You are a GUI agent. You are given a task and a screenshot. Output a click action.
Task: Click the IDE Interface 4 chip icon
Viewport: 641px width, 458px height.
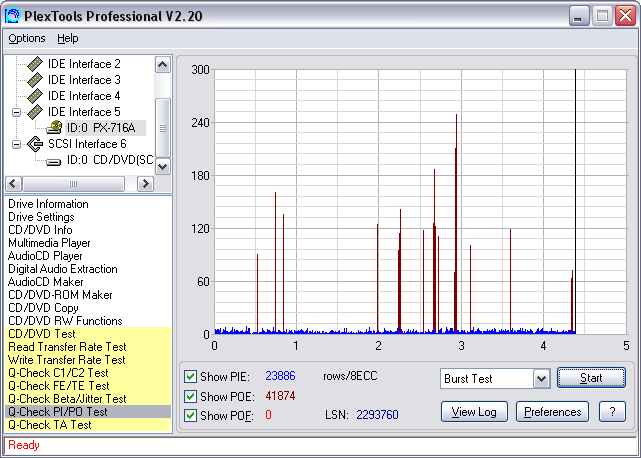pyautogui.click(x=35, y=96)
